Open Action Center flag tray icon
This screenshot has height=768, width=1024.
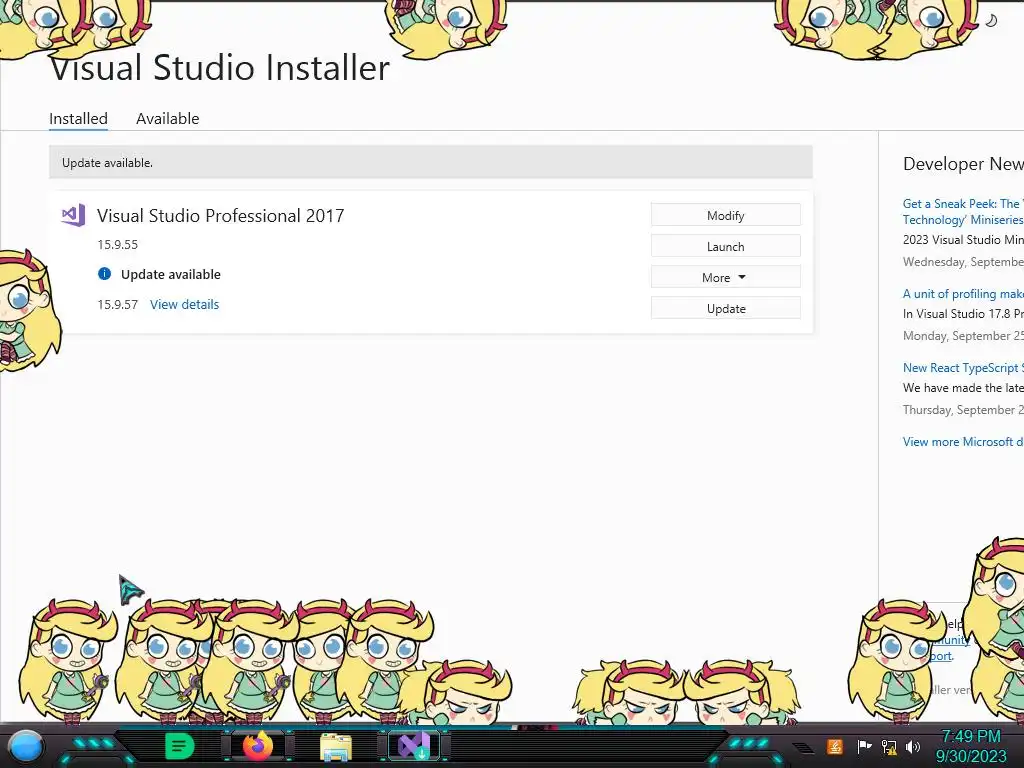[864, 746]
